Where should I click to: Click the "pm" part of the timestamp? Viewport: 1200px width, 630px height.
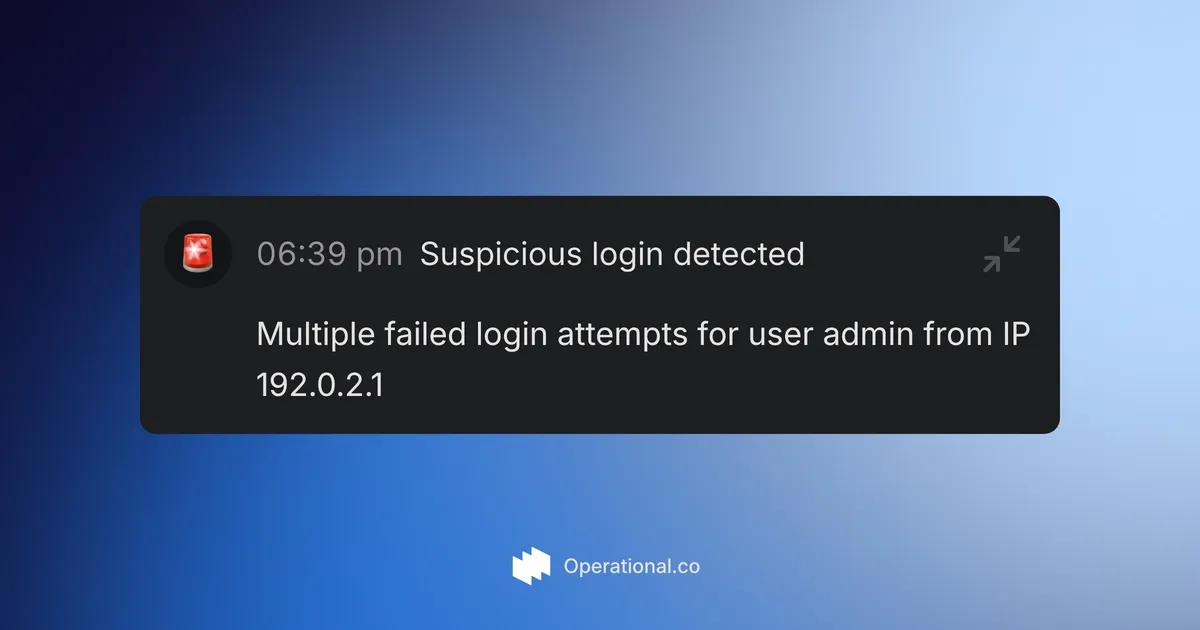[x=380, y=256]
